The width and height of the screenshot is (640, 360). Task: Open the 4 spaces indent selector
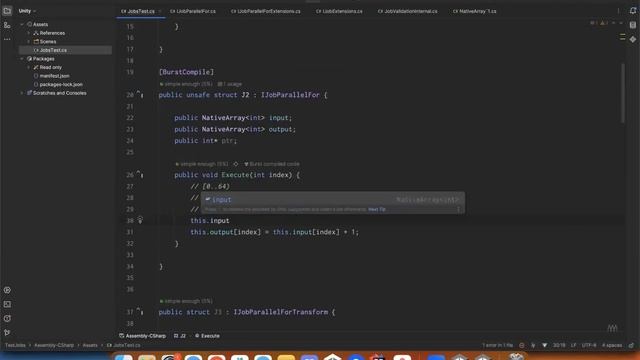612,345
